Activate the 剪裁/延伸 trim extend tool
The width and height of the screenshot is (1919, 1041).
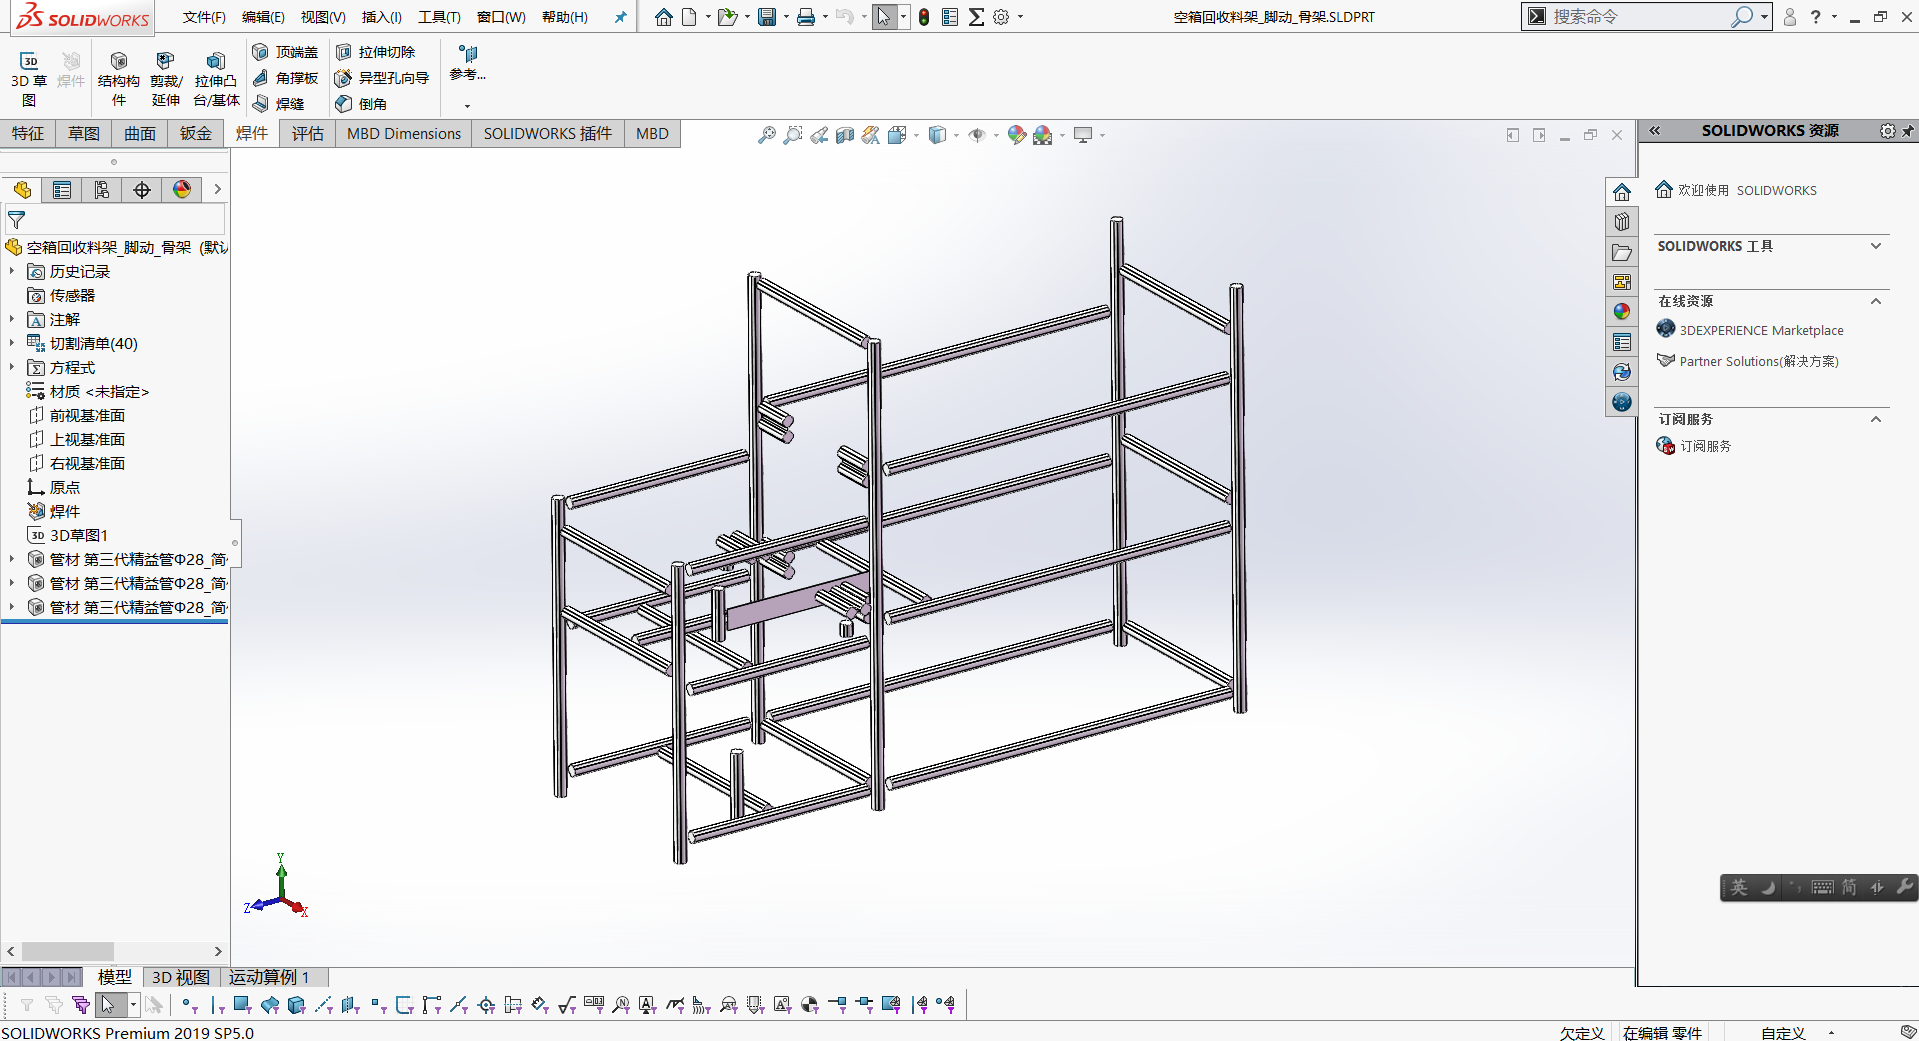click(x=165, y=79)
